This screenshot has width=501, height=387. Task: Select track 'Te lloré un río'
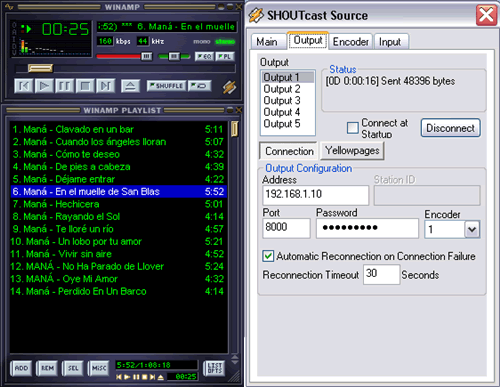(x=118, y=229)
